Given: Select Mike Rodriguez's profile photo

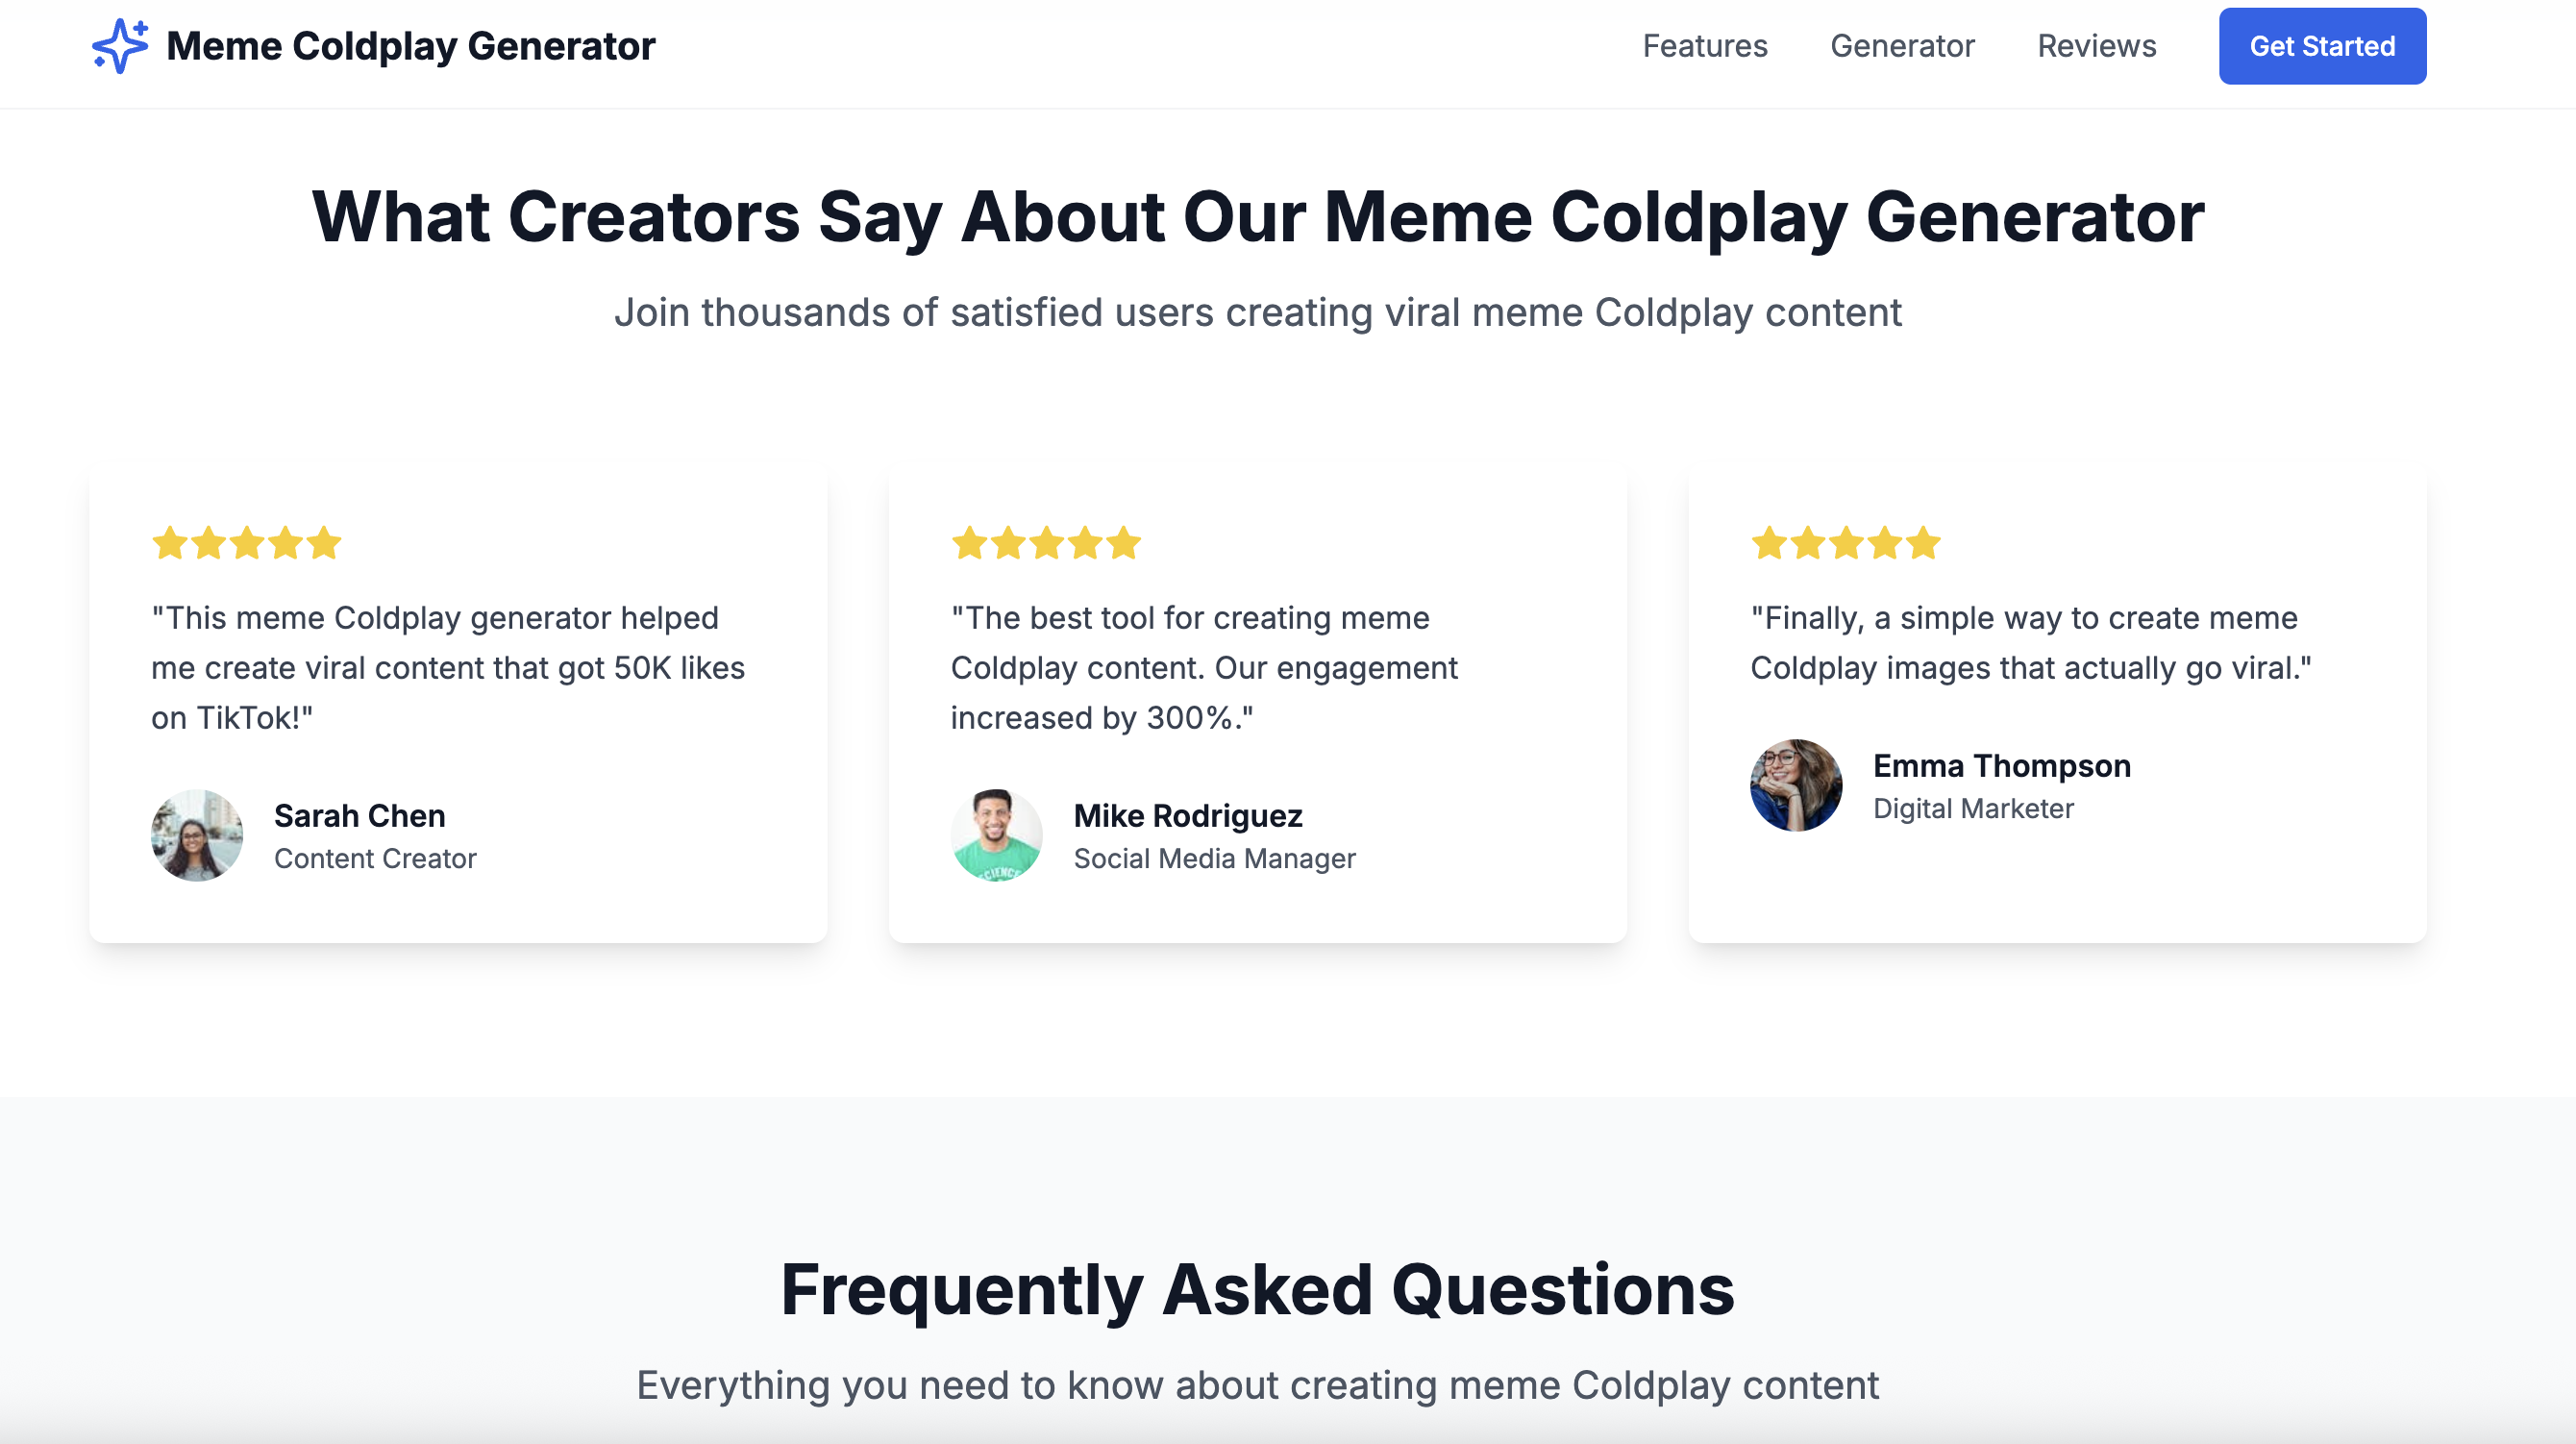Looking at the screenshot, I should pyautogui.click(x=996, y=835).
